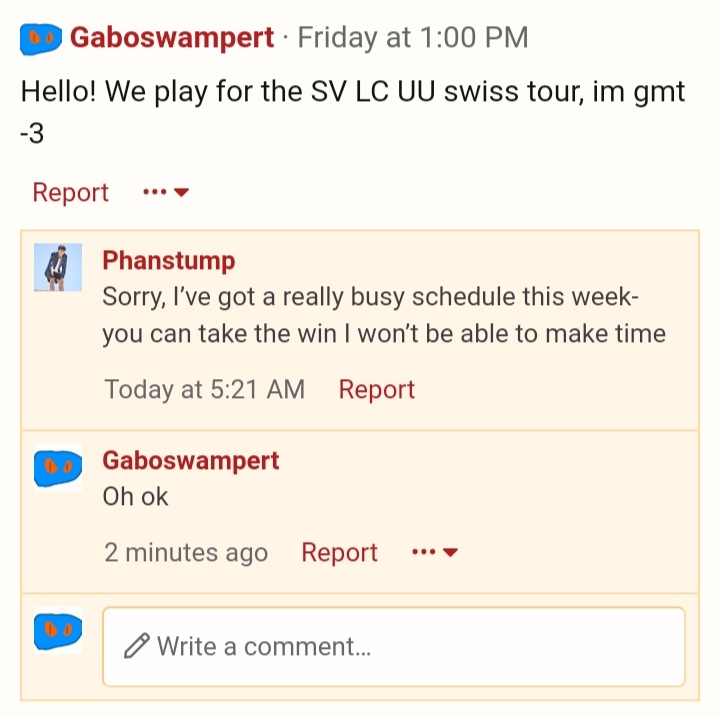
Task: Click the "Today at 5:21 AM" timestamp
Action: click(x=204, y=389)
